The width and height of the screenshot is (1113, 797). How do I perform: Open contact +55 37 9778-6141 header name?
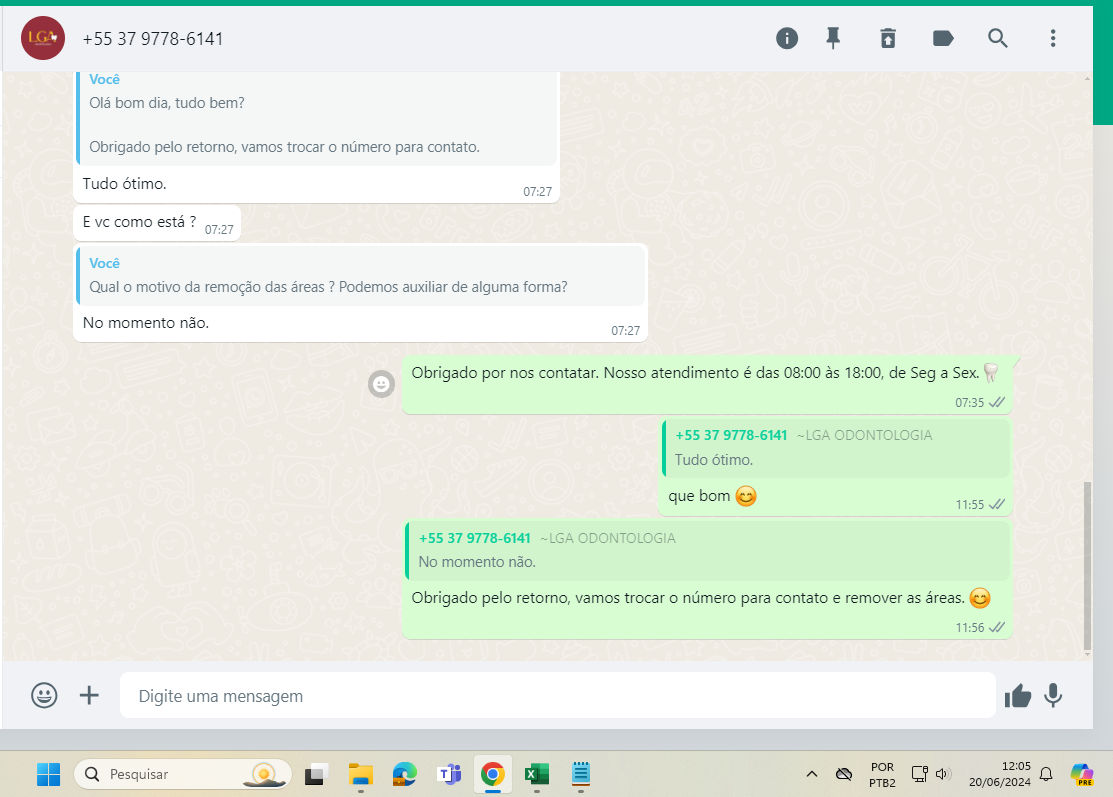click(153, 39)
